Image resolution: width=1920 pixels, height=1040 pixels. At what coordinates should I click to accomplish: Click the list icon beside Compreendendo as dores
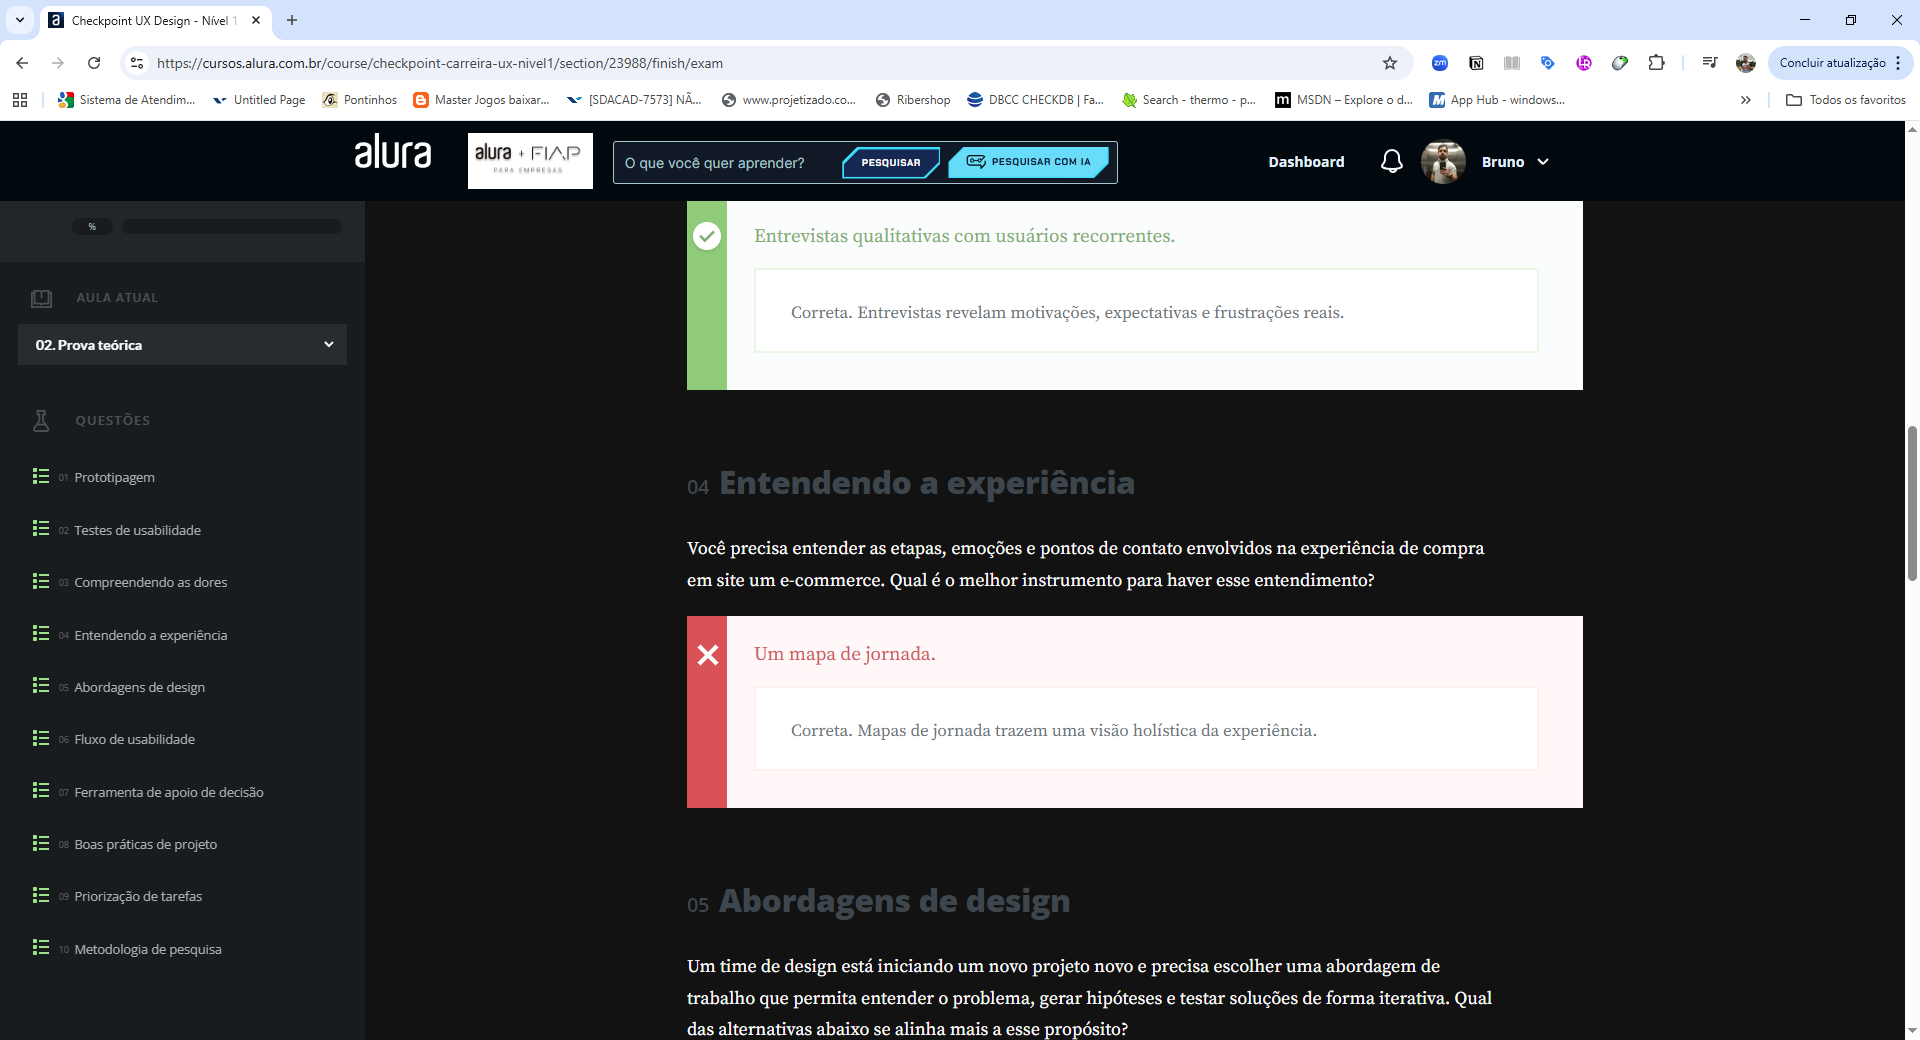(41, 582)
